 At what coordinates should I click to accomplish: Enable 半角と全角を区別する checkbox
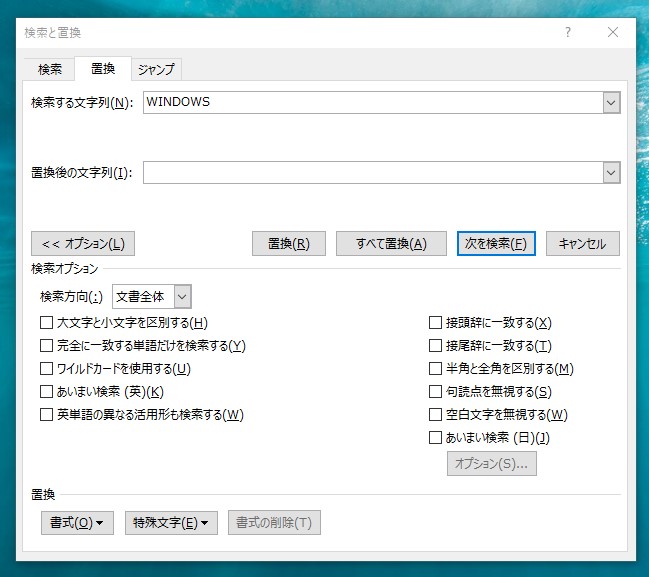click(x=435, y=369)
